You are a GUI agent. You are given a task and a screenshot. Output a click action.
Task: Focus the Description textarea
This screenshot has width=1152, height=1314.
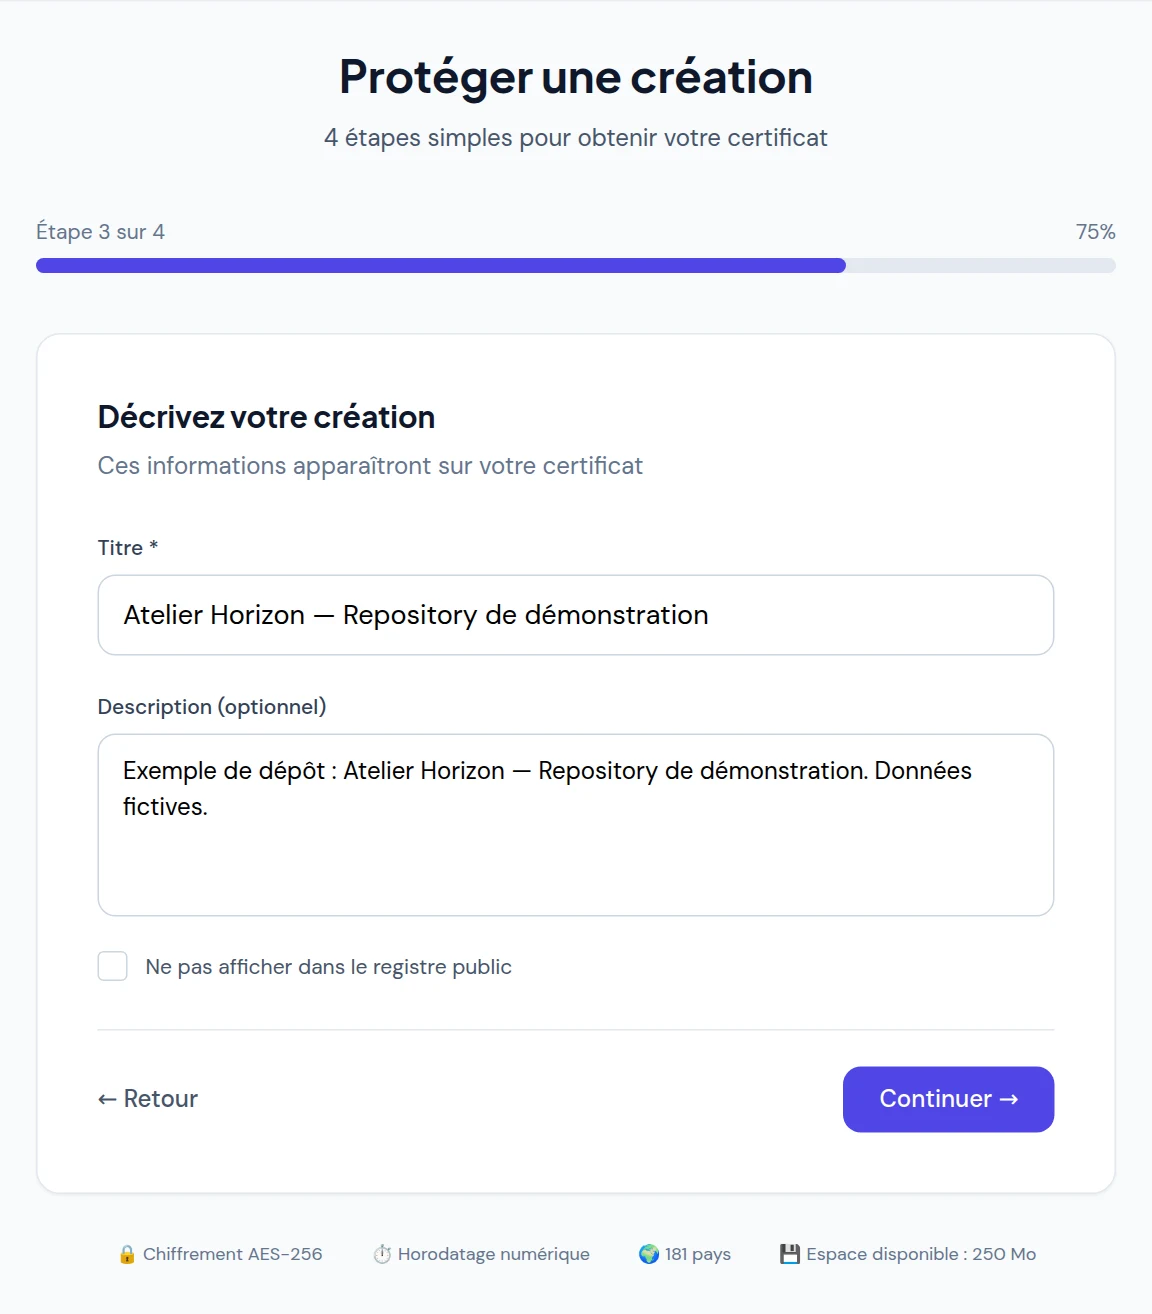[x=576, y=825]
